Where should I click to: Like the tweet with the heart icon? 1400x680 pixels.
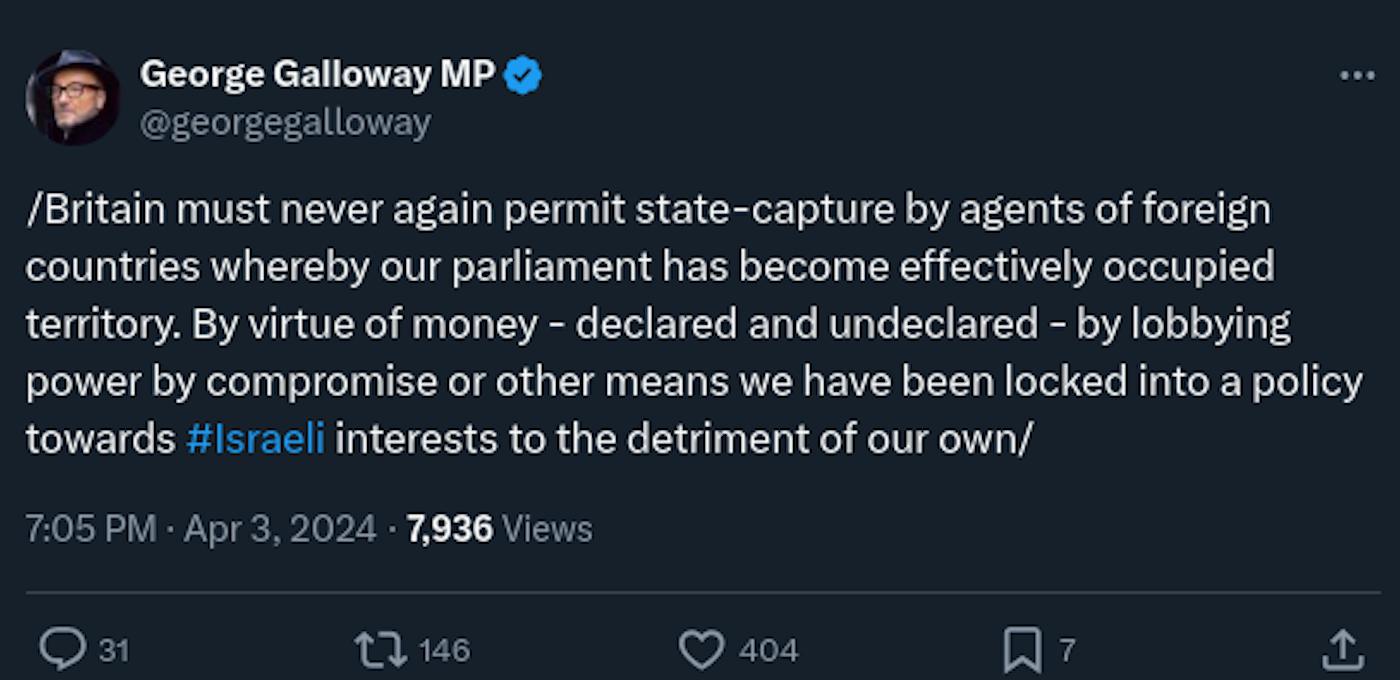pos(701,650)
